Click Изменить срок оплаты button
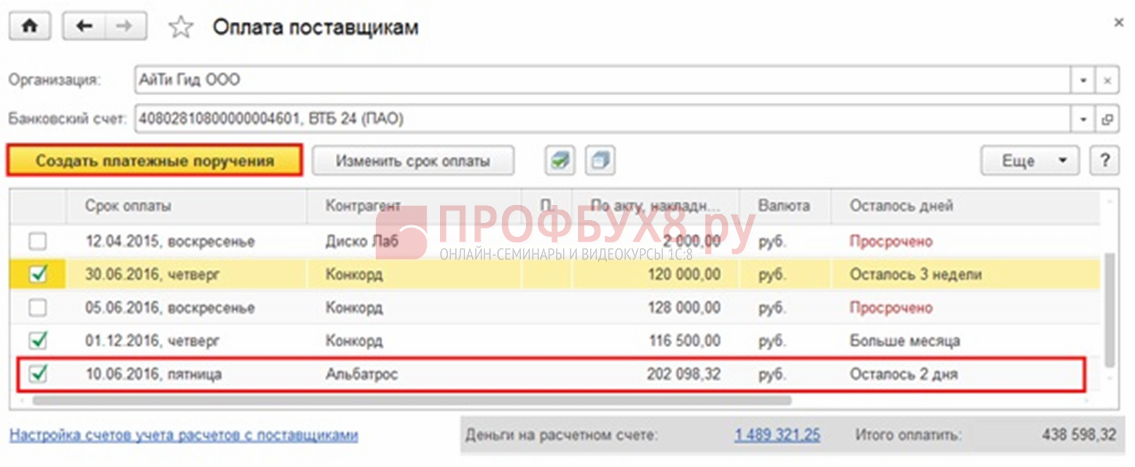 click(413, 161)
